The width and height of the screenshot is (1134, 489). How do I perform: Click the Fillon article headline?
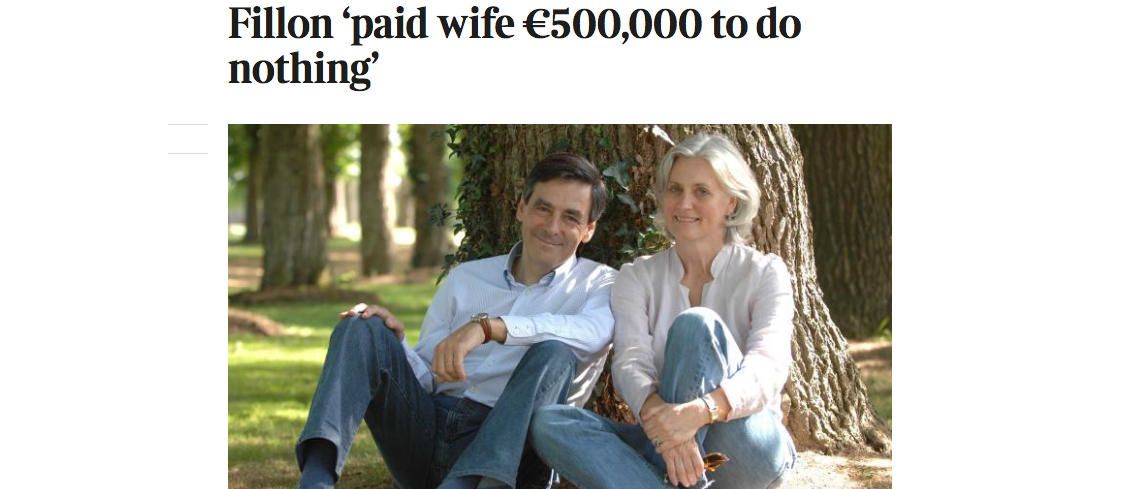(x=515, y=45)
